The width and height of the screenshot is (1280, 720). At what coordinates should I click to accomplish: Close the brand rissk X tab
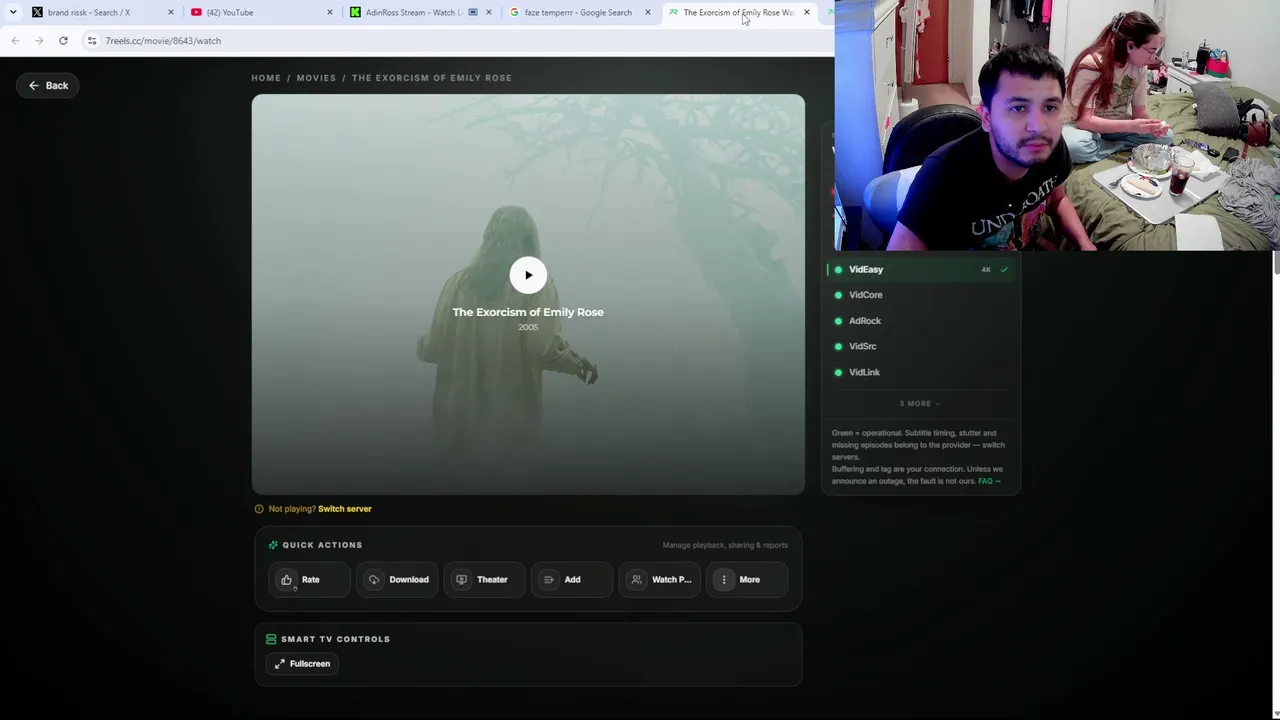171,12
